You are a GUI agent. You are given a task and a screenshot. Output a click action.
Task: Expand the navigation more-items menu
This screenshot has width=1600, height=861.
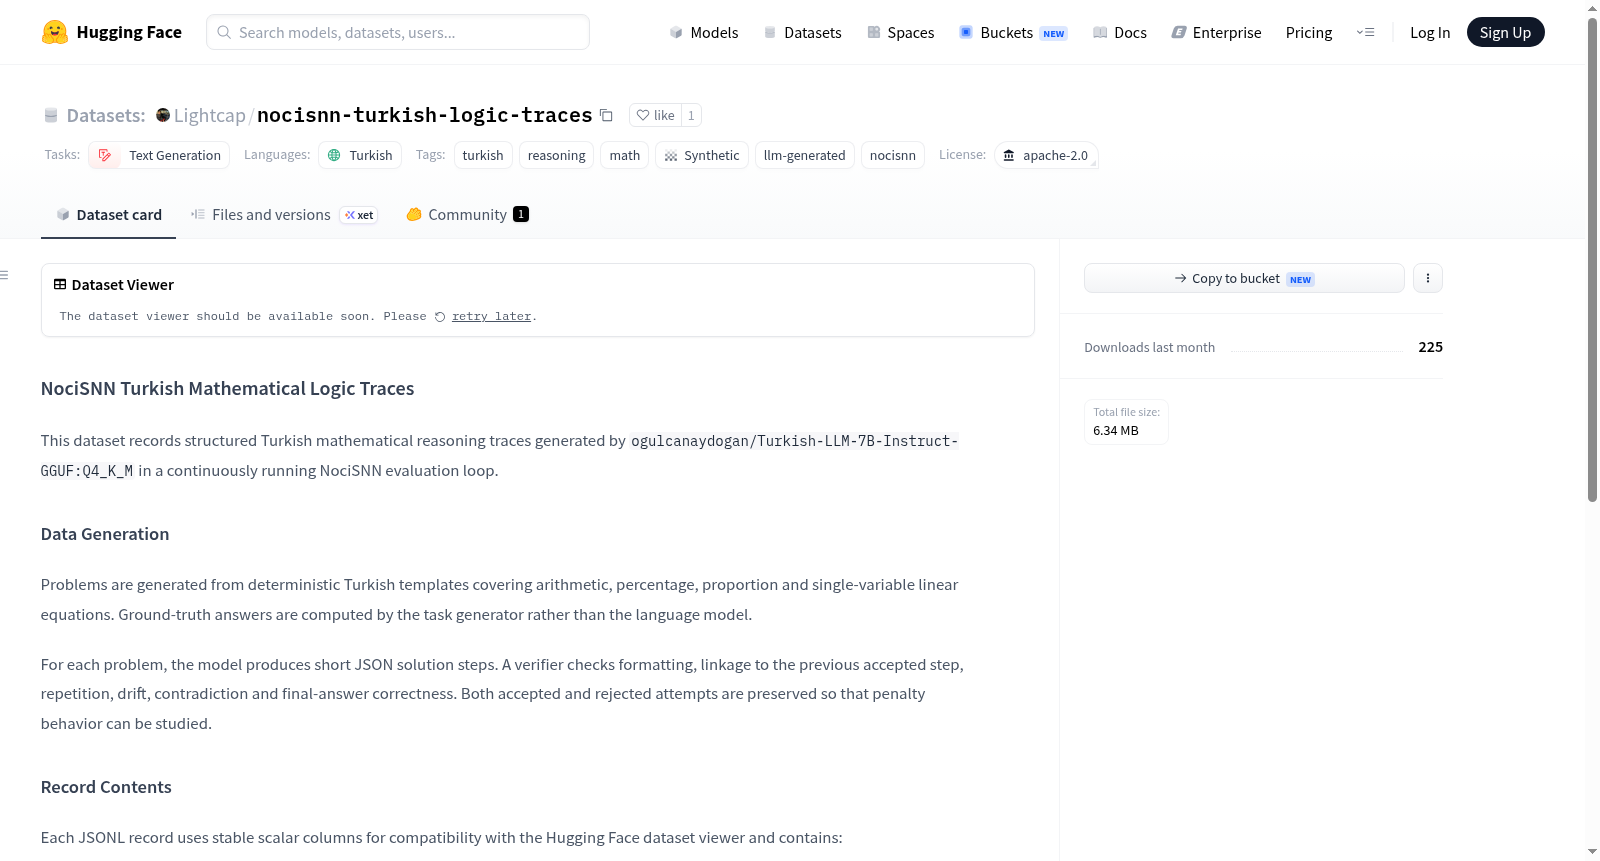point(1365,32)
